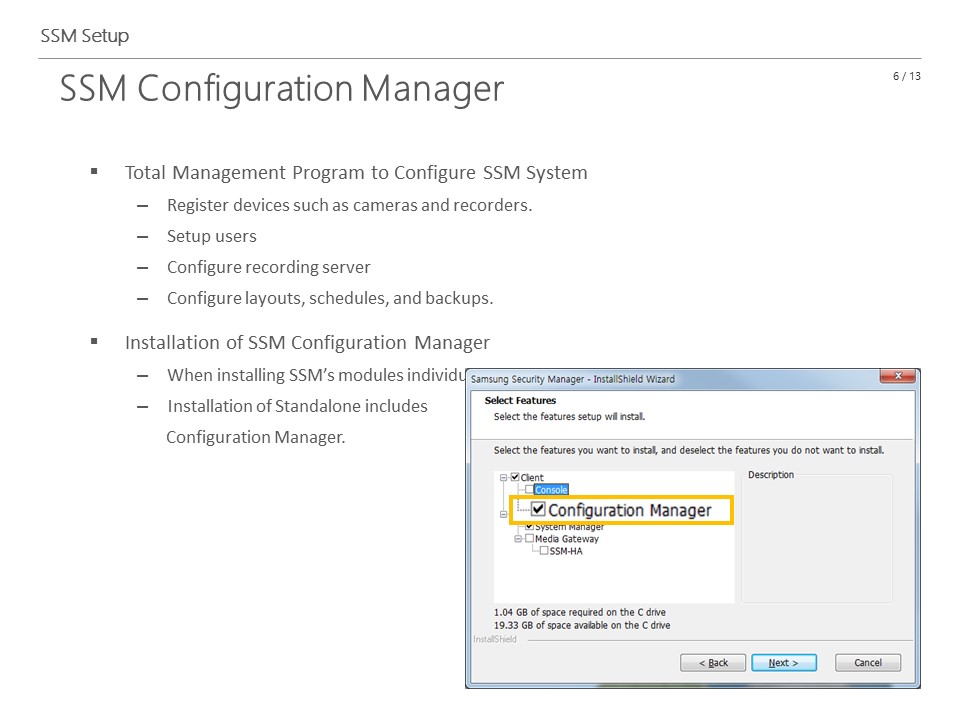Collapse the Client tree node
The width and height of the screenshot is (960, 720).
click(x=503, y=478)
